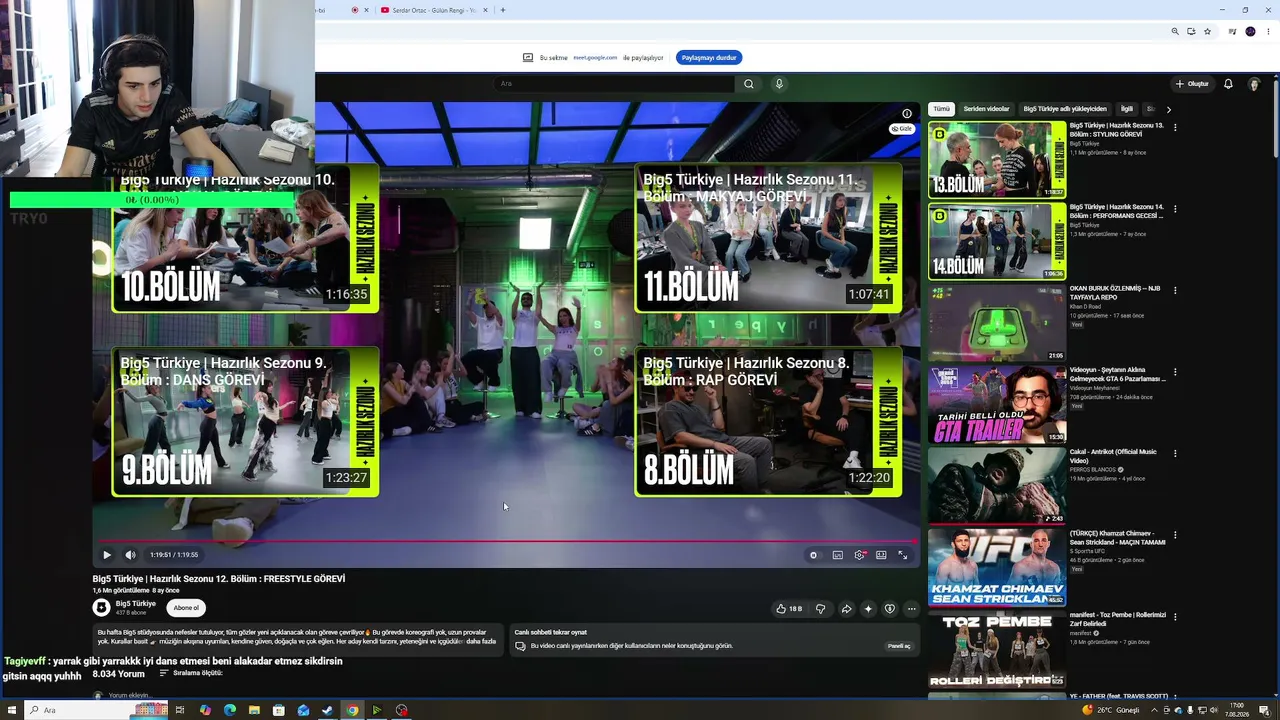Show more filter chips with right arrow
The height and width of the screenshot is (720, 1280).
point(1168,109)
